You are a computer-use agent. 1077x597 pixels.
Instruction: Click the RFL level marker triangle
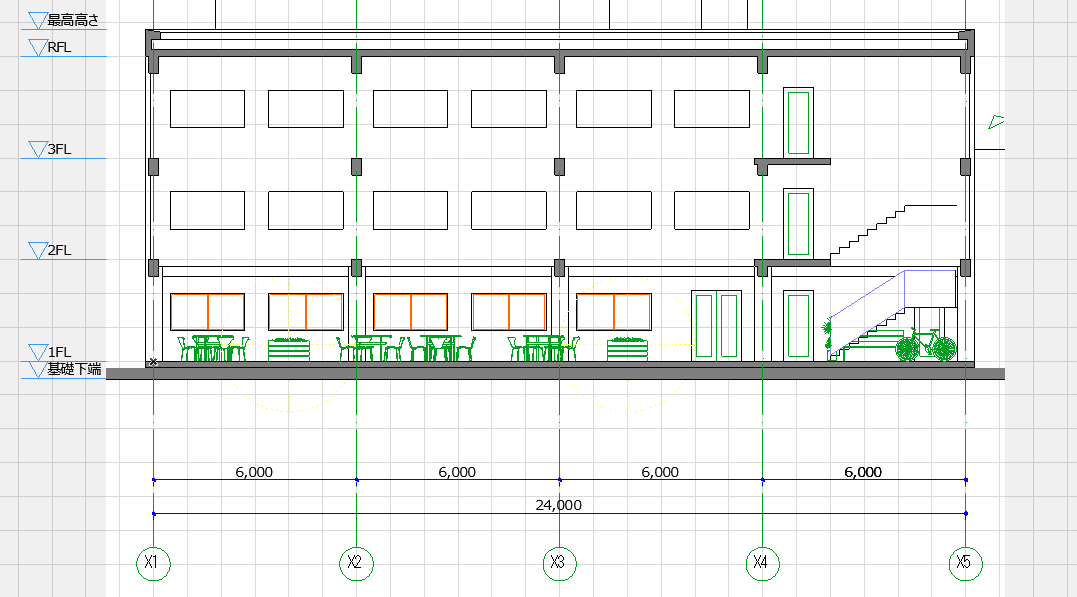coord(37,47)
